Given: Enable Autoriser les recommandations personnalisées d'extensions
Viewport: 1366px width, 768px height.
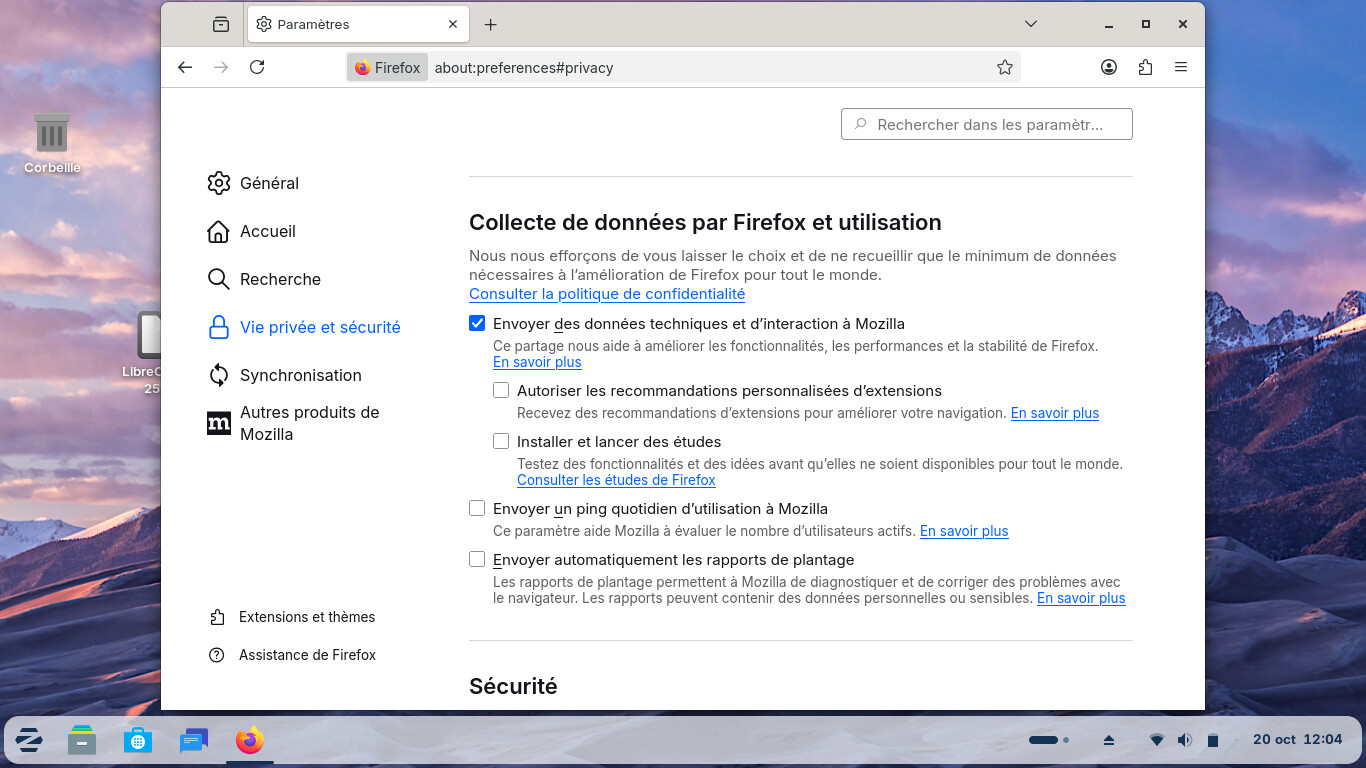Looking at the screenshot, I should click(x=501, y=390).
